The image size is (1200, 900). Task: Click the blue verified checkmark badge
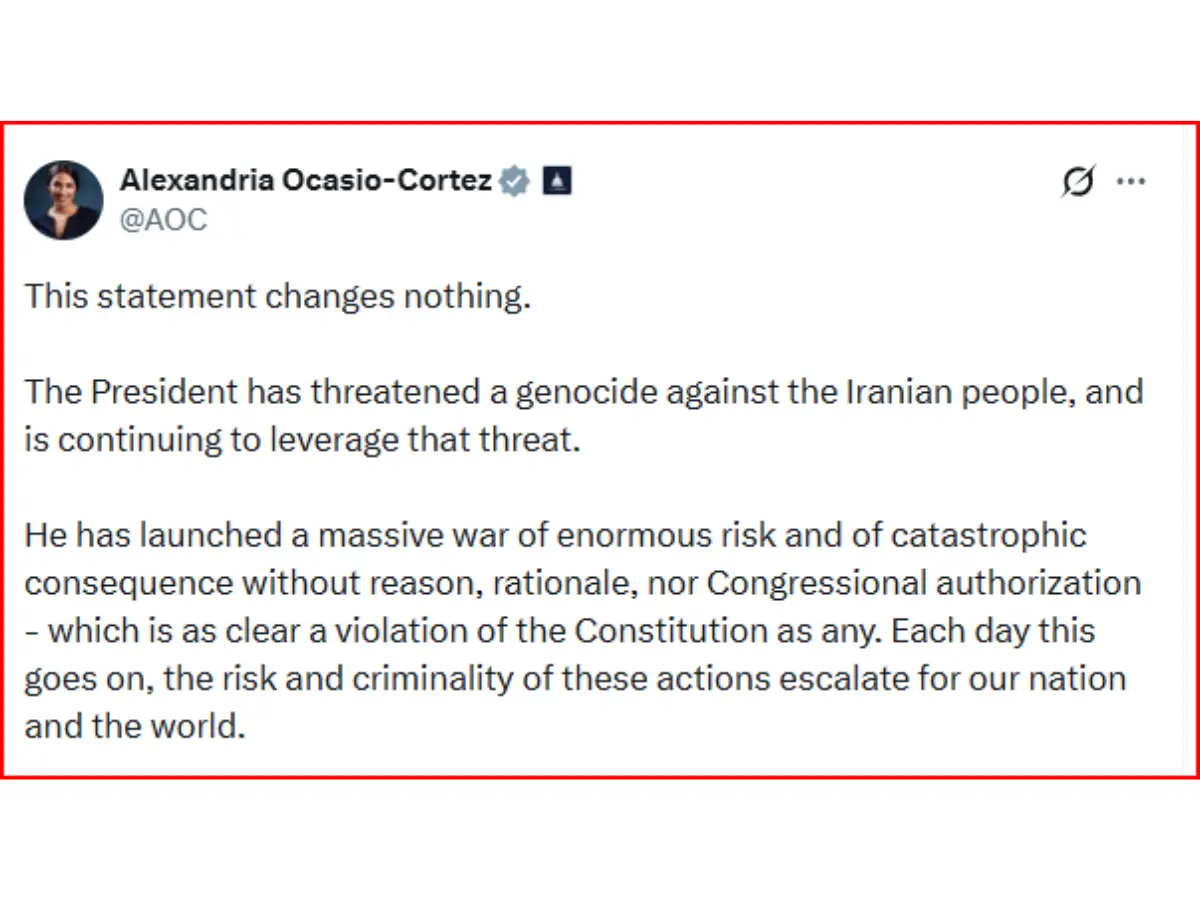point(514,181)
